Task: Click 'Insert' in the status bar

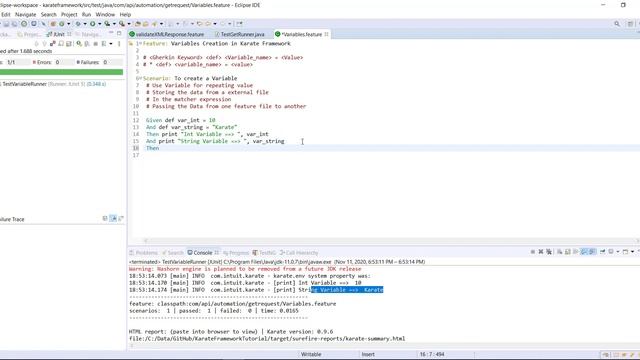Action: (368, 354)
